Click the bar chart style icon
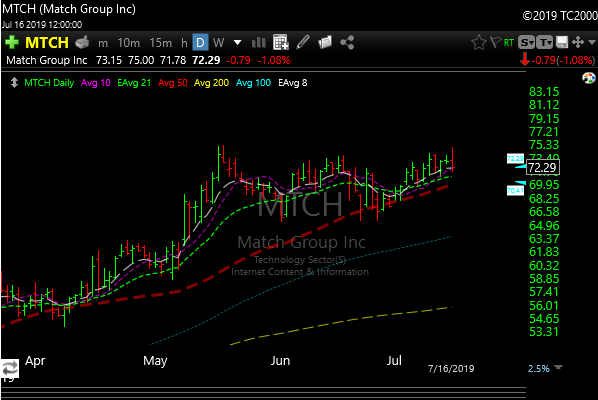598x400 pixels. (259, 42)
